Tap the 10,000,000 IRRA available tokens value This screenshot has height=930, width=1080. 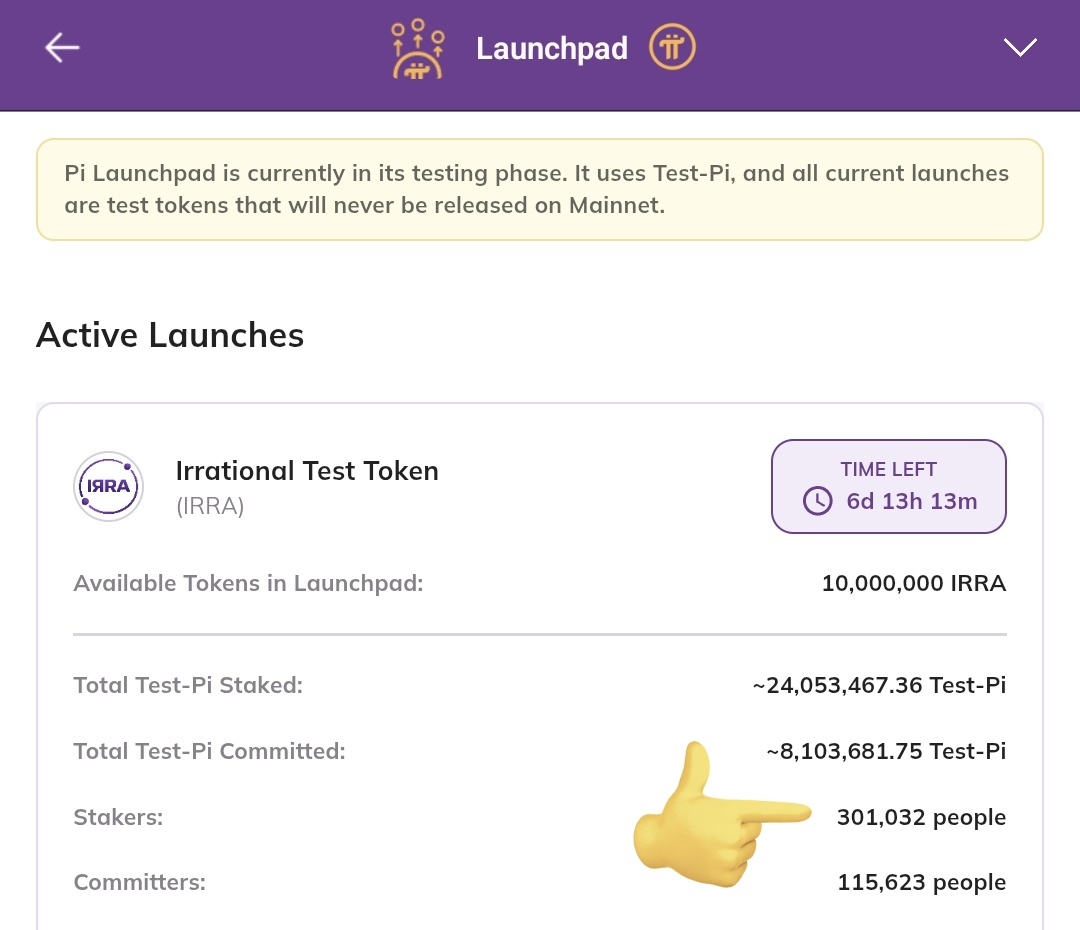point(913,583)
